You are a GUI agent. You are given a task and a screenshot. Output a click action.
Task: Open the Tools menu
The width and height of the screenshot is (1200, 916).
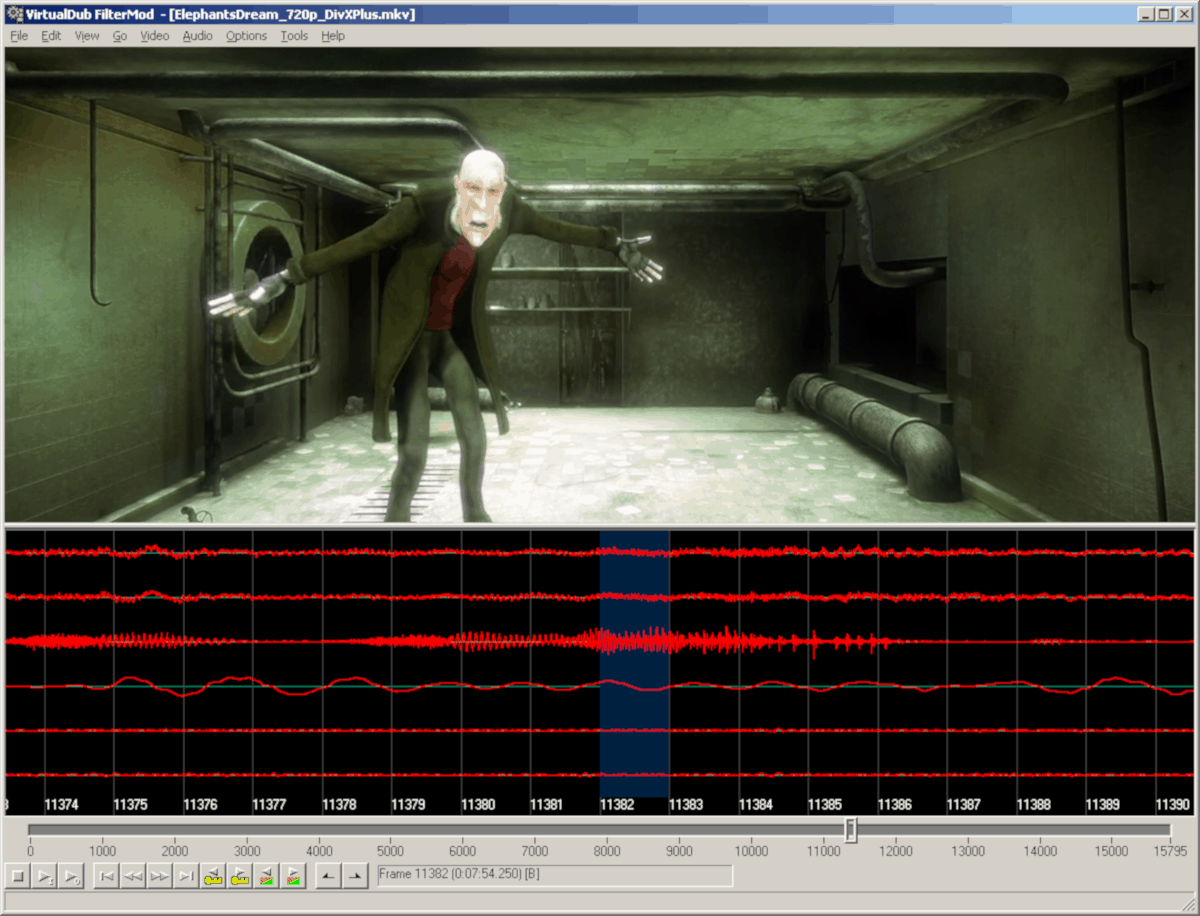294,35
